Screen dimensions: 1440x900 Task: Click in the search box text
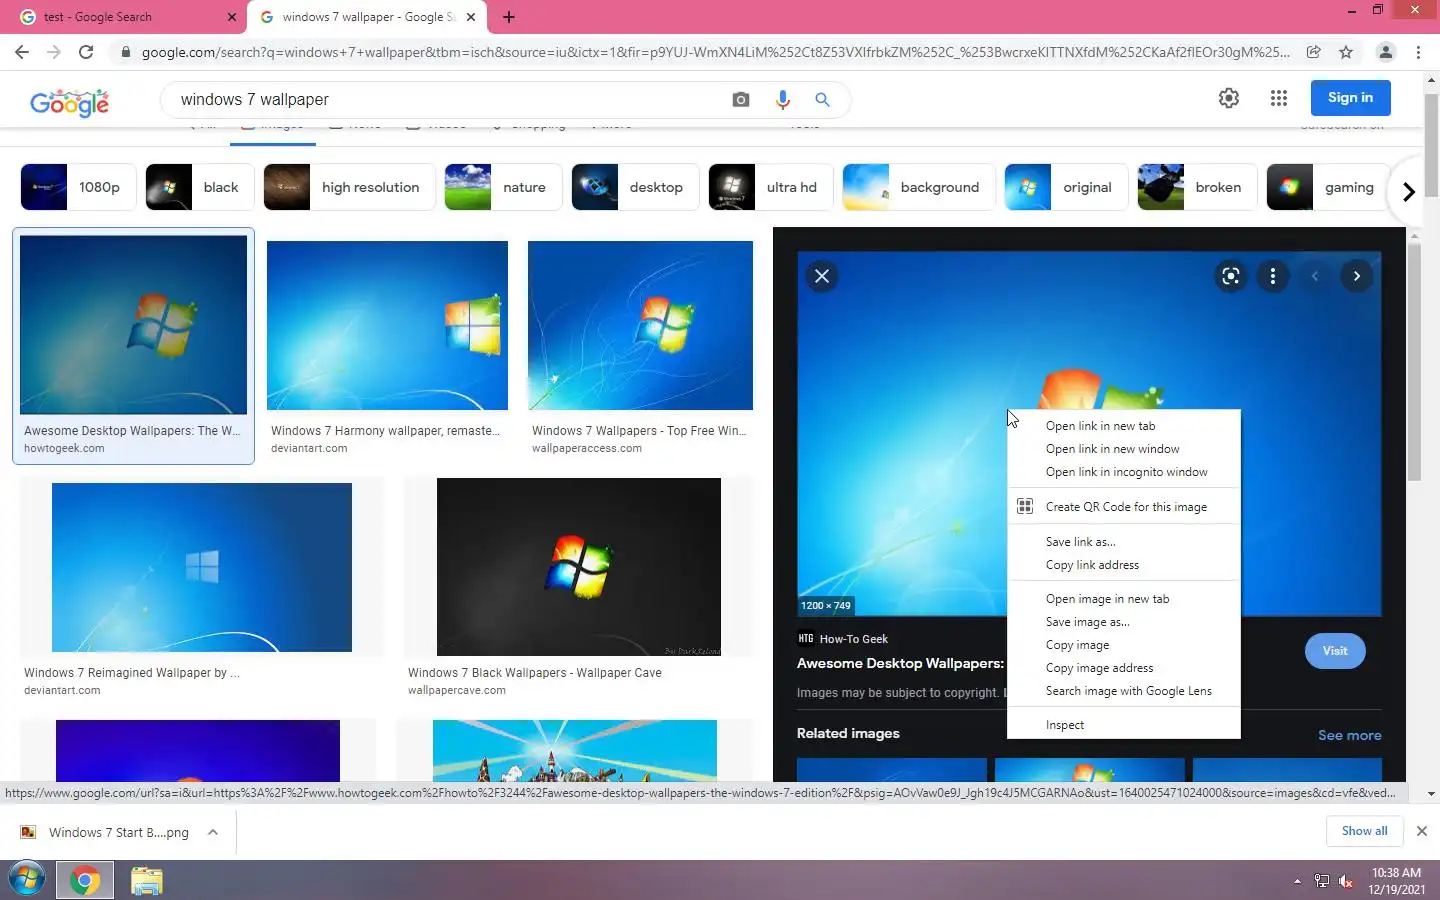click(x=255, y=100)
